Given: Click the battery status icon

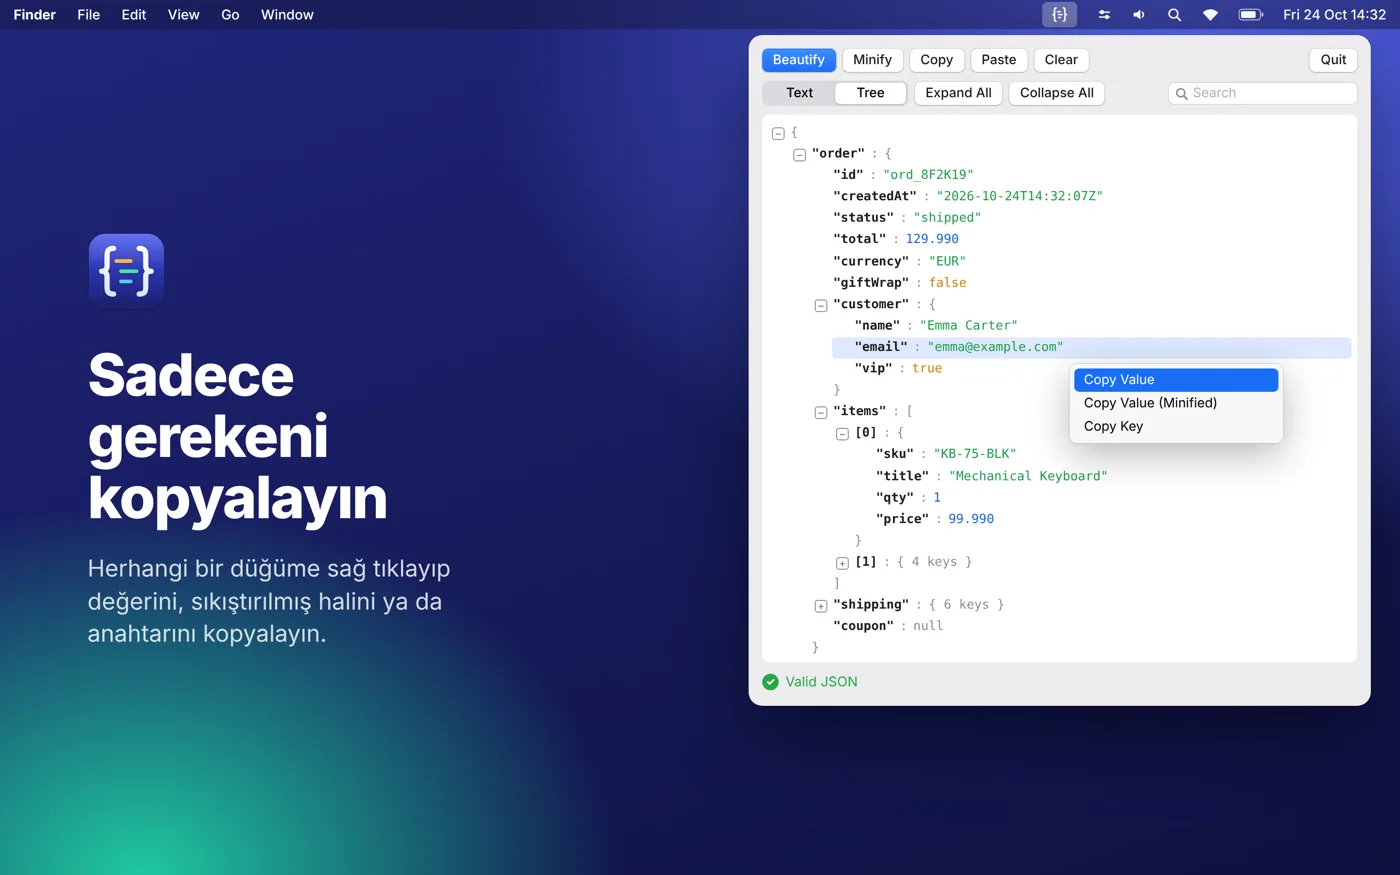Looking at the screenshot, I should (1250, 15).
